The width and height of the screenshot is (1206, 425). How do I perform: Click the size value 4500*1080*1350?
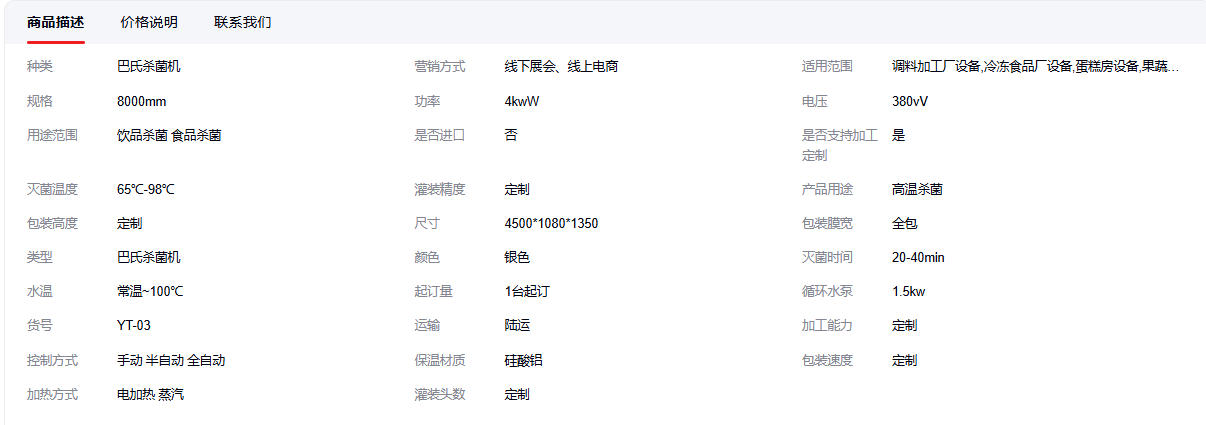point(551,223)
